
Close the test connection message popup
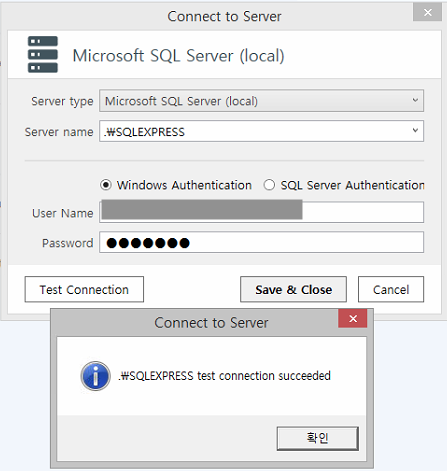(353, 319)
